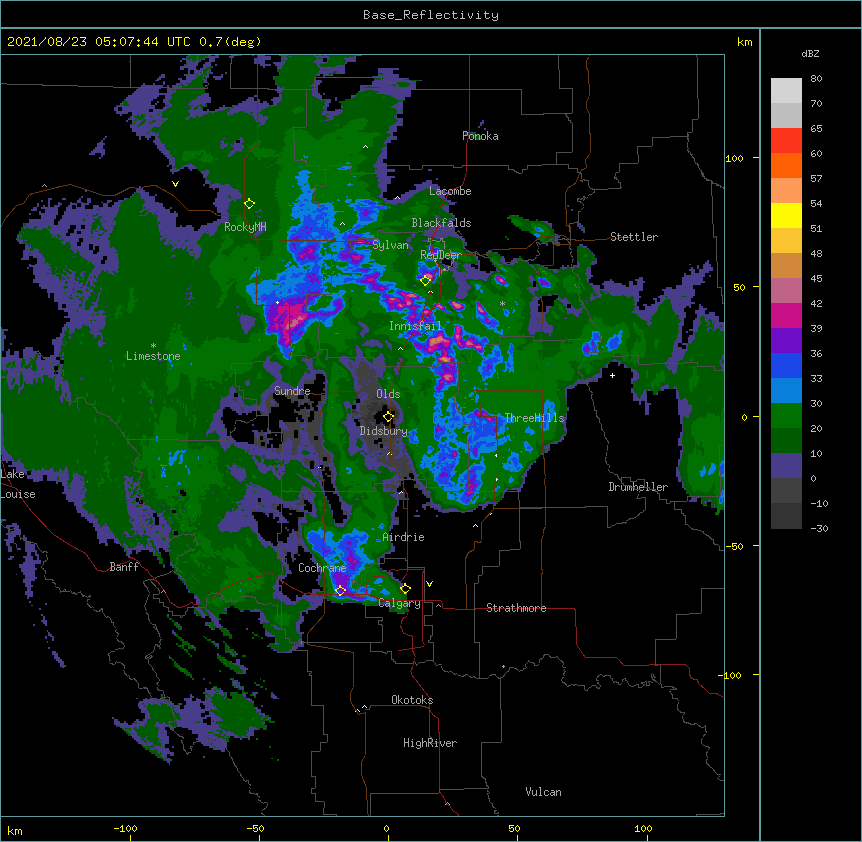Click the Limestone label
The width and height of the screenshot is (862, 842).
(153, 356)
